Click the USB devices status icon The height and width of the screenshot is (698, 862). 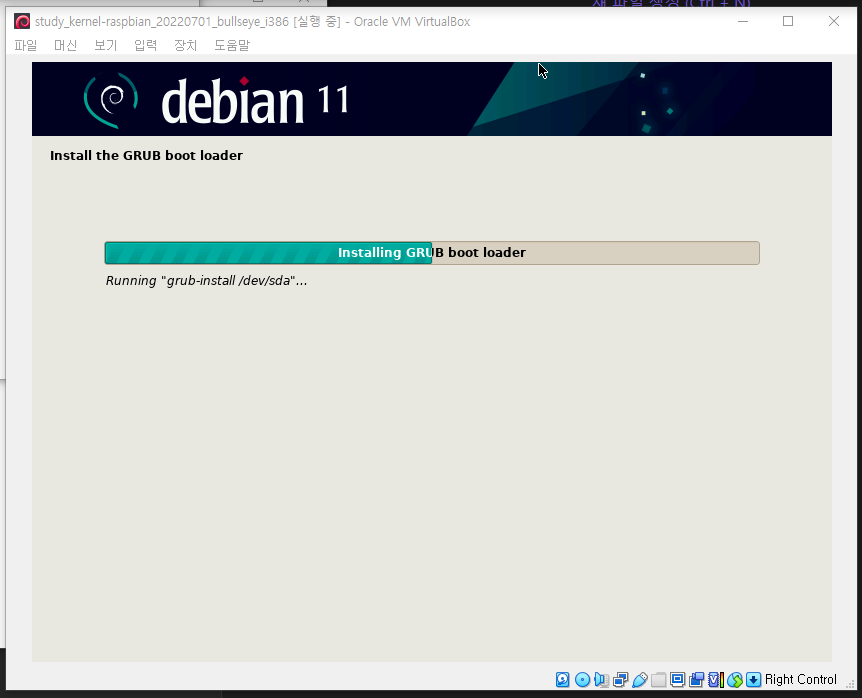pos(640,679)
